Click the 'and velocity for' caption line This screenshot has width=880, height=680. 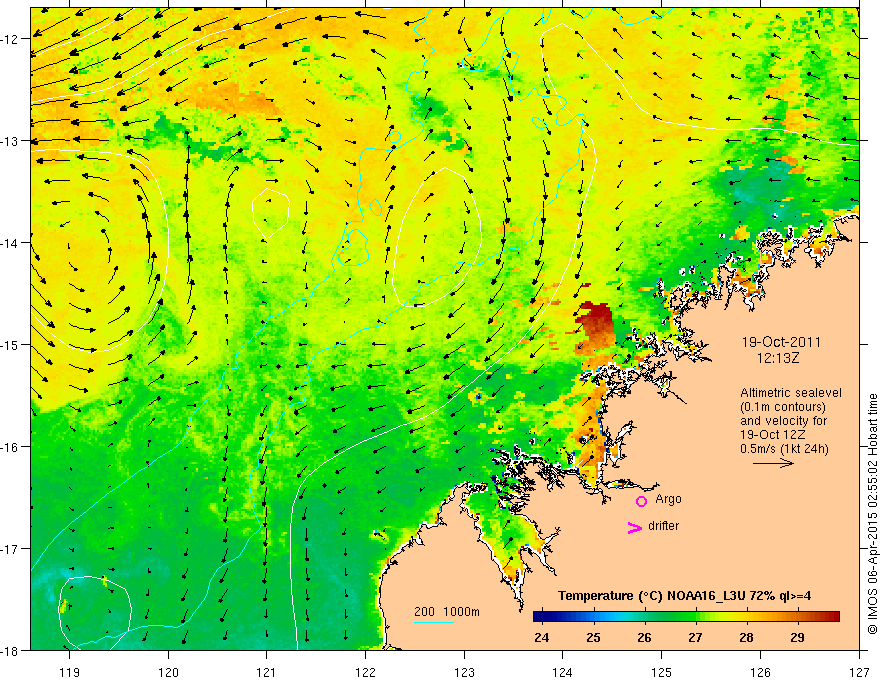783,421
